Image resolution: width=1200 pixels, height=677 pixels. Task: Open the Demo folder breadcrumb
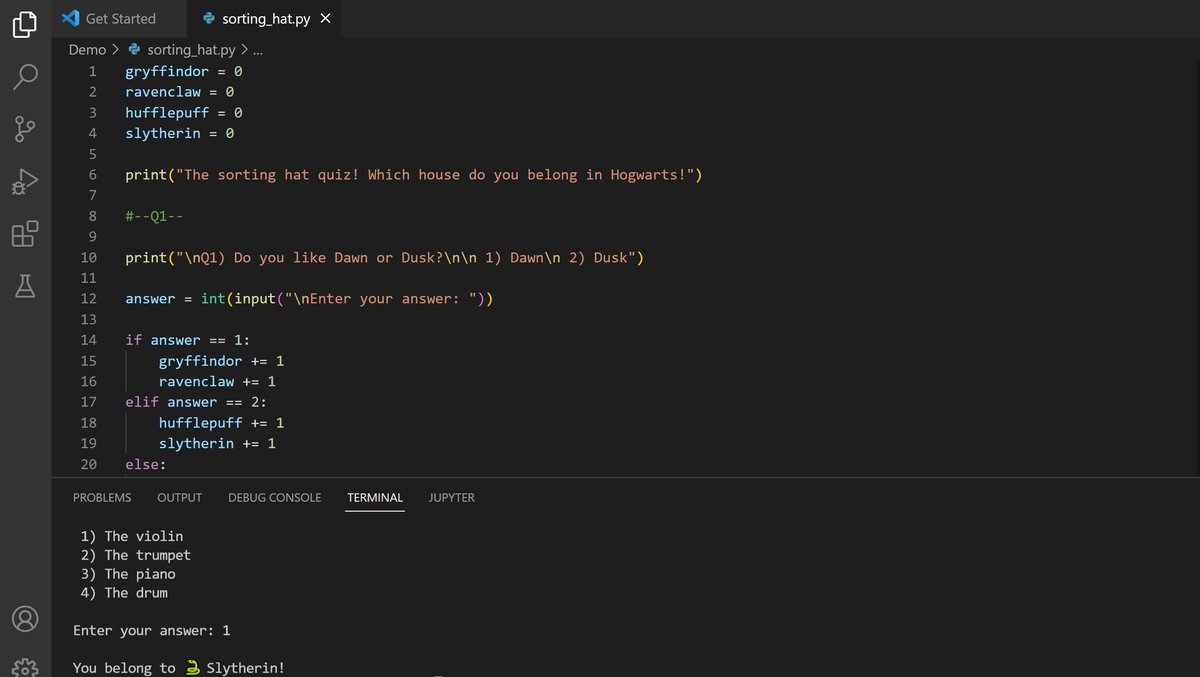click(x=87, y=49)
